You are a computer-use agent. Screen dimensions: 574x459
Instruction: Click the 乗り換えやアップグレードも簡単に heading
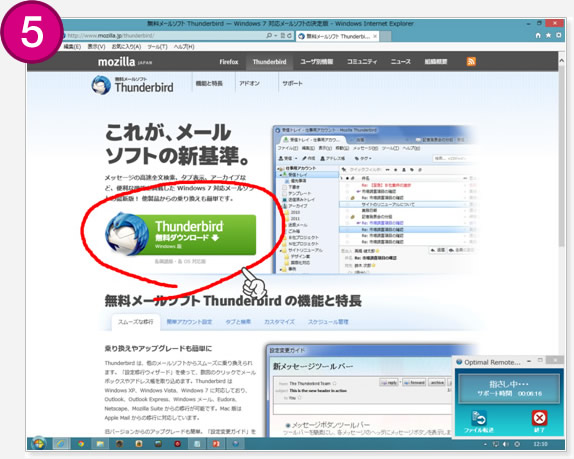coord(158,348)
